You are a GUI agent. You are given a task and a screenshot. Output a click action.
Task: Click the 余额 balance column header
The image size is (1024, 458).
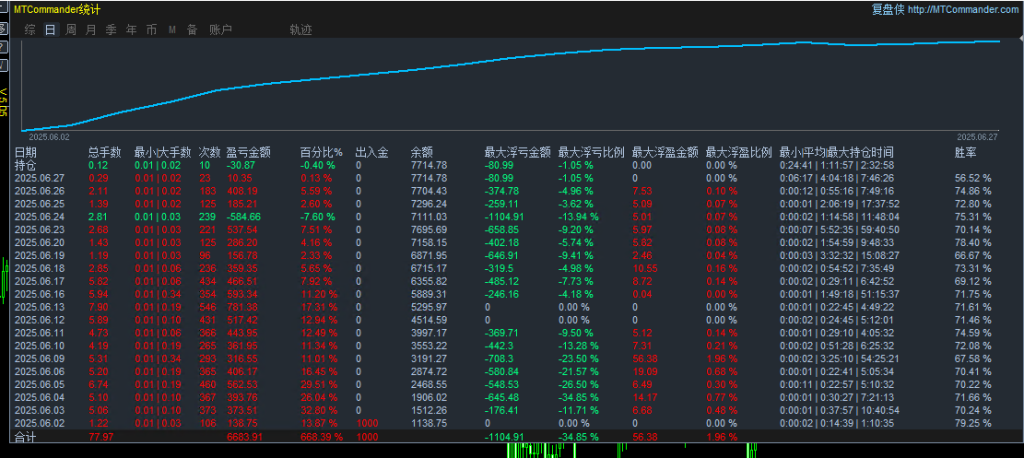422,153
